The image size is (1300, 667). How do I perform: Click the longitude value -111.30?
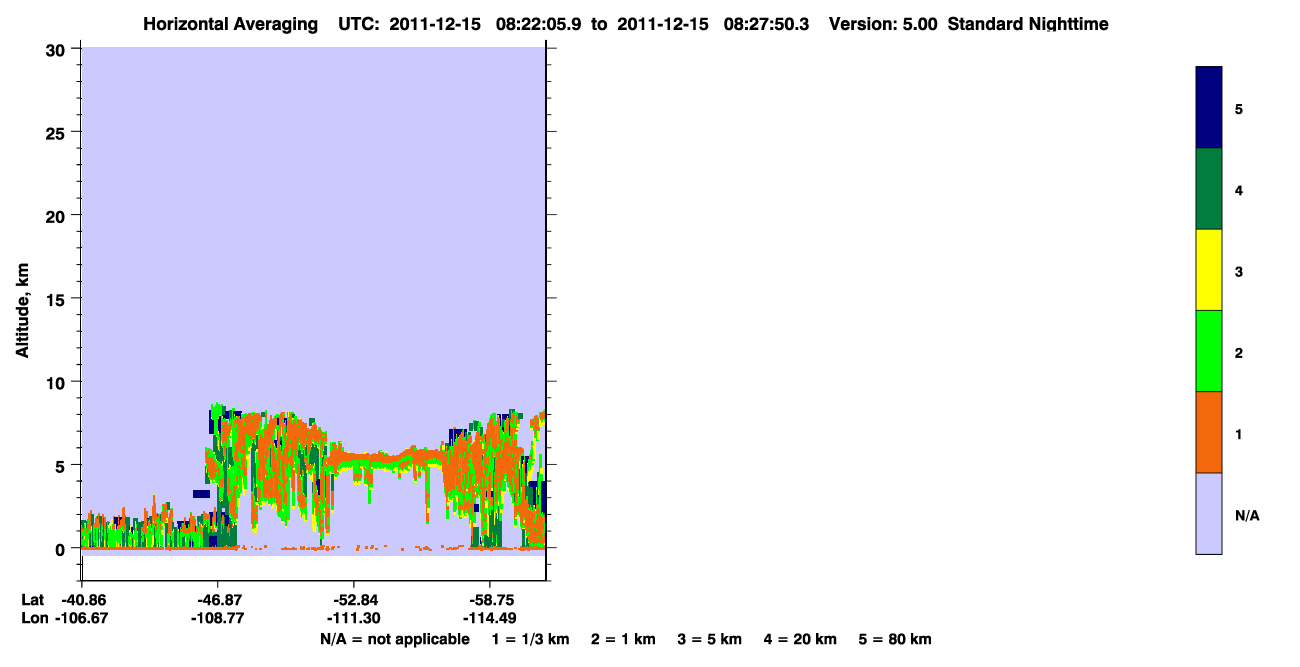[354, 618]
